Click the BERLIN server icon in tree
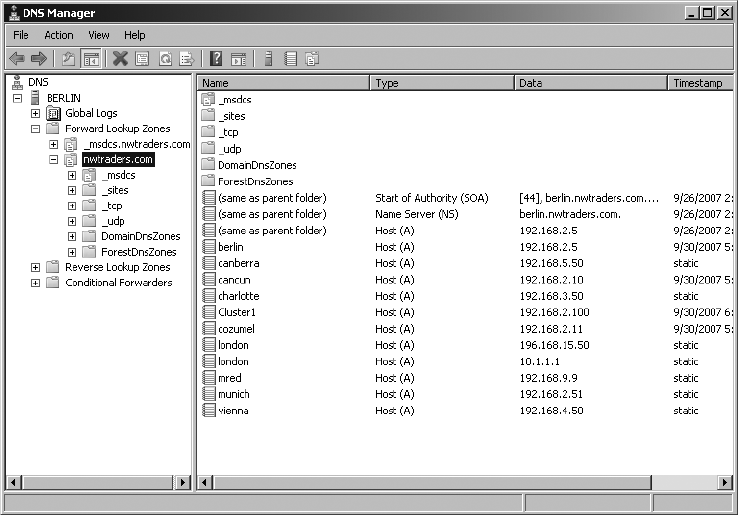 click(35, 98)
